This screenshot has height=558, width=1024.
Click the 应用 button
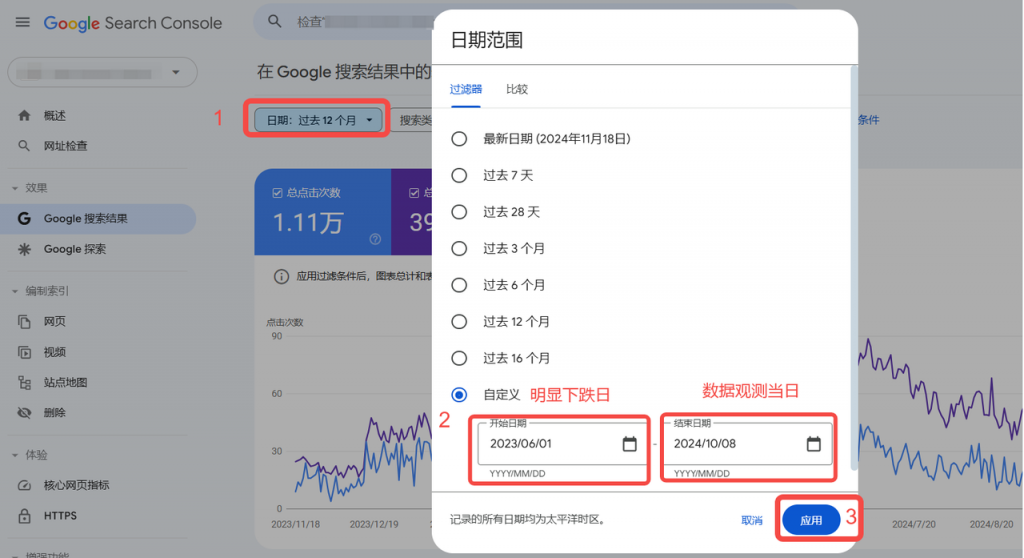[x=811, y=520]
